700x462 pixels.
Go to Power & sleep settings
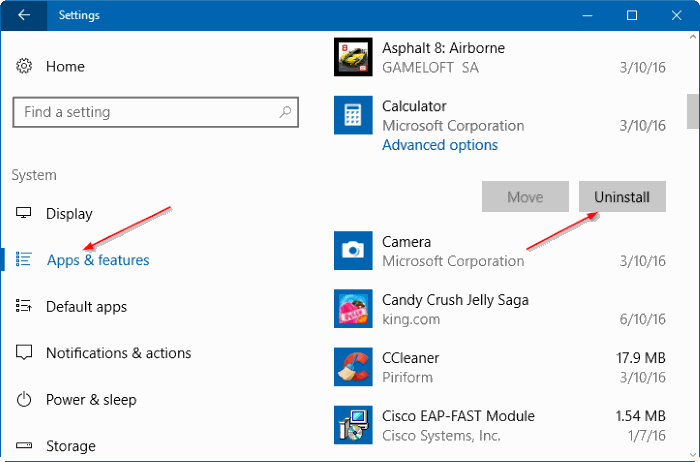click(x=91, y=400)
